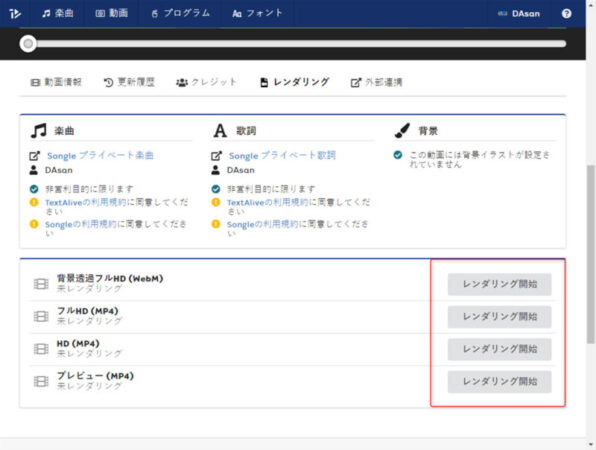Click the playback seek slider handle
The height and width of the screenshot is (450, 596).
28,44
